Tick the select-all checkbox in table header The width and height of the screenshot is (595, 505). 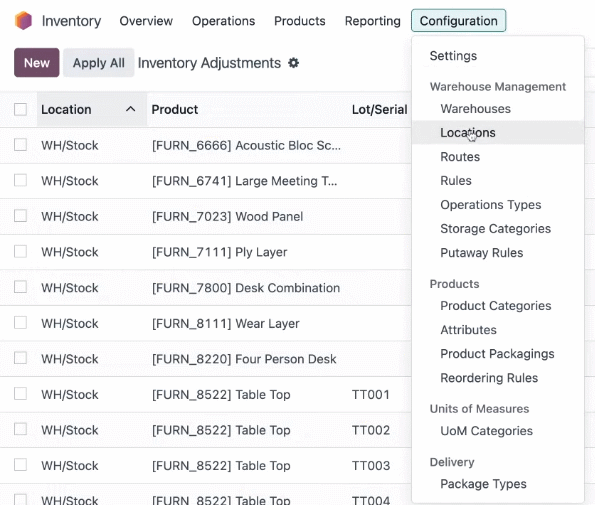pyautogui.click(x=20, y=109)
